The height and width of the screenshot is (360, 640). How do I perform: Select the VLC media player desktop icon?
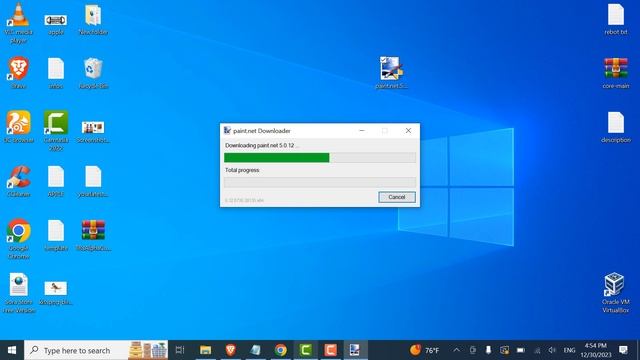pos(18,23)
